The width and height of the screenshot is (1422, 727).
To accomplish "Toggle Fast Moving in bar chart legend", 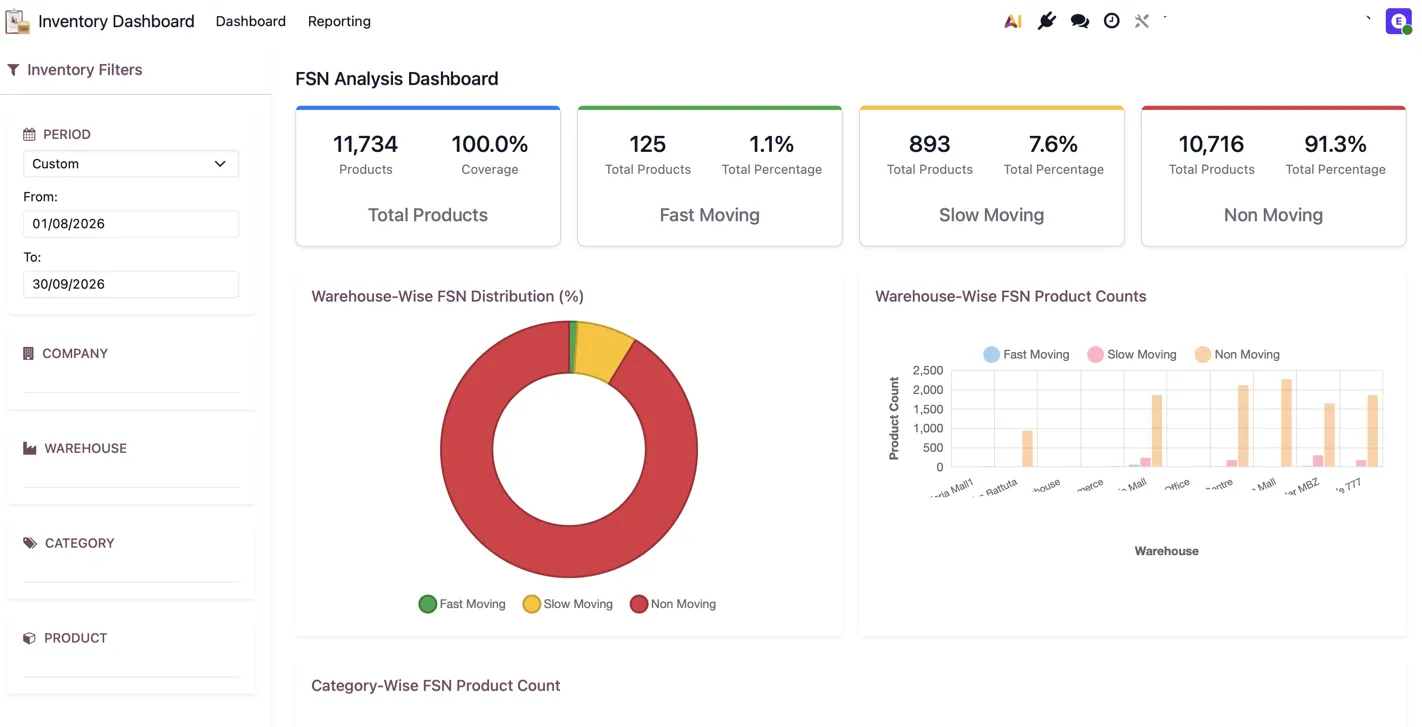I will pyautogui.click(x=1026, y=354).
